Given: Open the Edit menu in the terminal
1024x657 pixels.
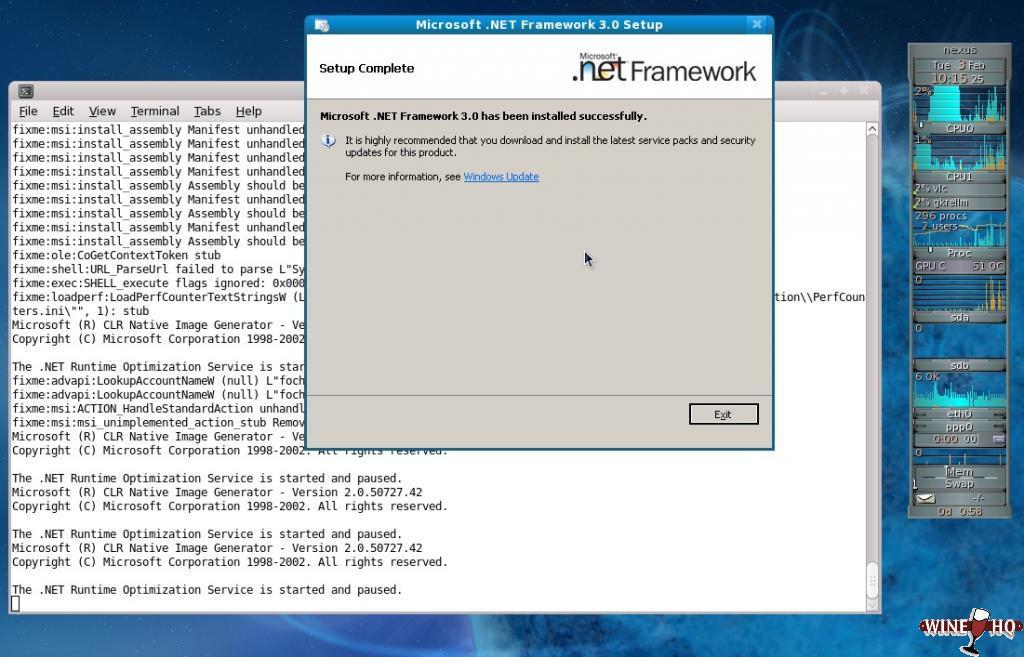Looking at the screenshot, I should pyautogui.click(x=63, y=111).
